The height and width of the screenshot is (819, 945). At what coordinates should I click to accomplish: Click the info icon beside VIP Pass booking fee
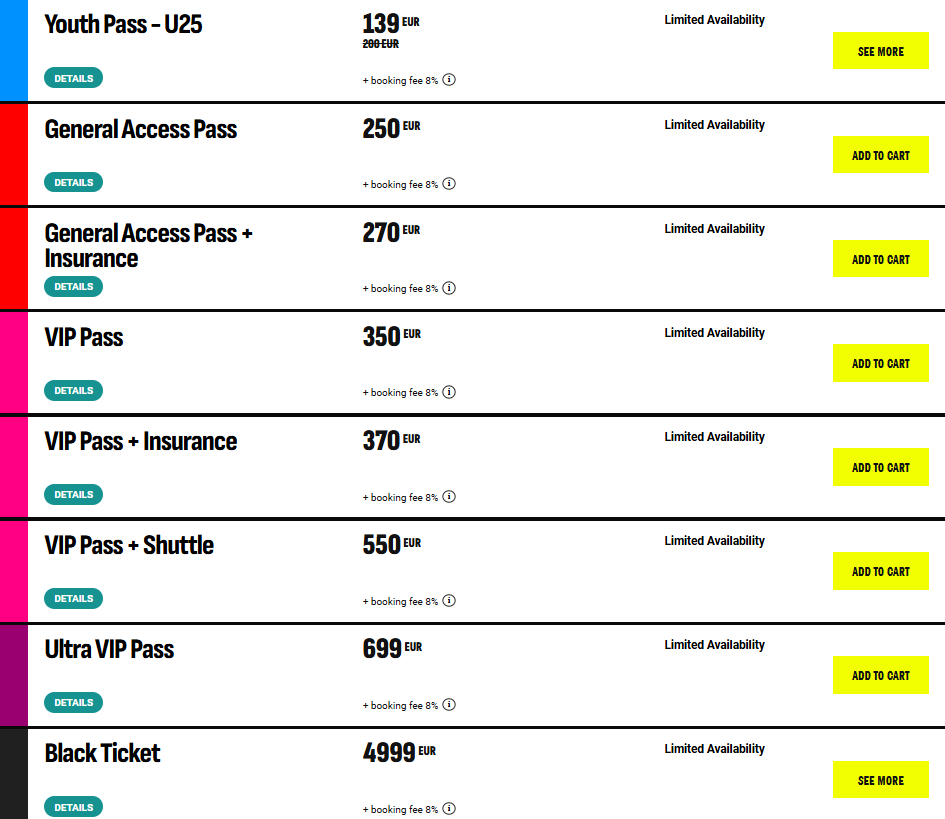(x=449, y=392)
